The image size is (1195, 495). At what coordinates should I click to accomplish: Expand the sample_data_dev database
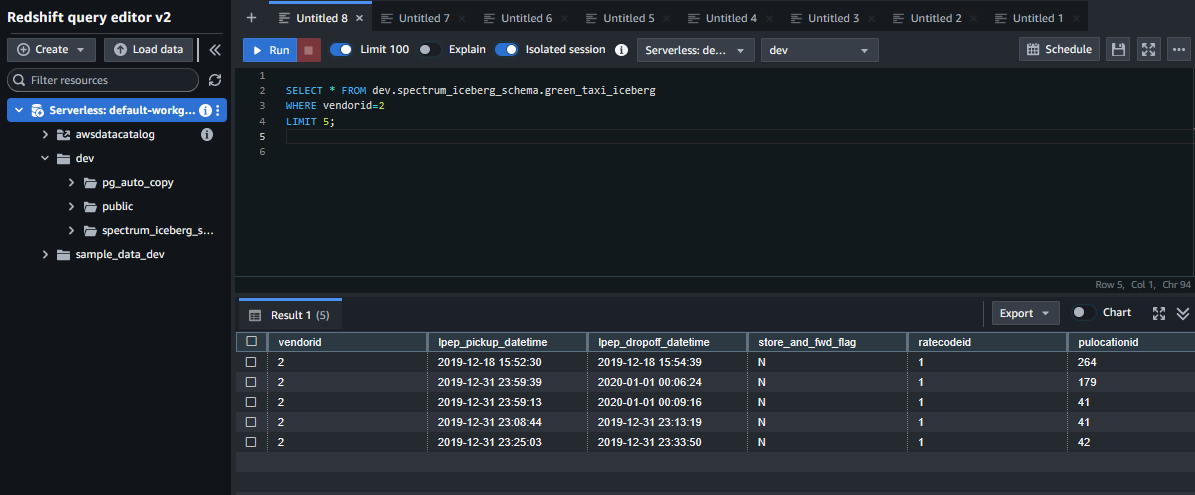[46, 254]
